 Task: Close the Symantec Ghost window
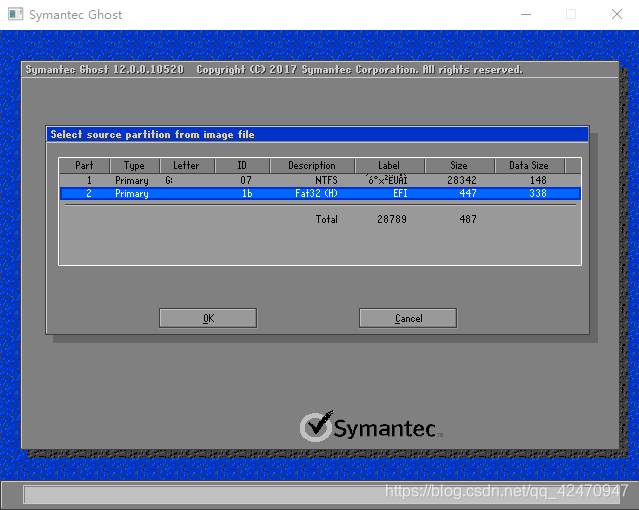pyautogui.click(x=617, y=14)
